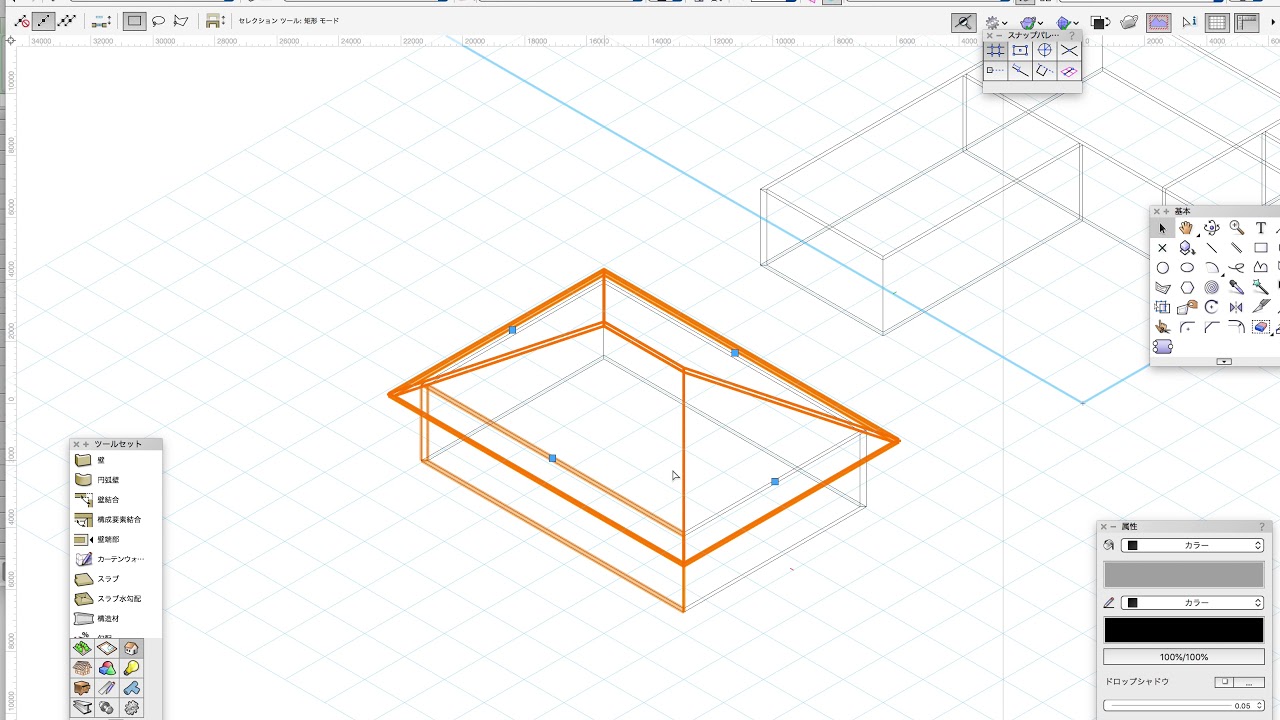
Task: Toggle Snap to Object in snapping palette
Action: 1020,50
